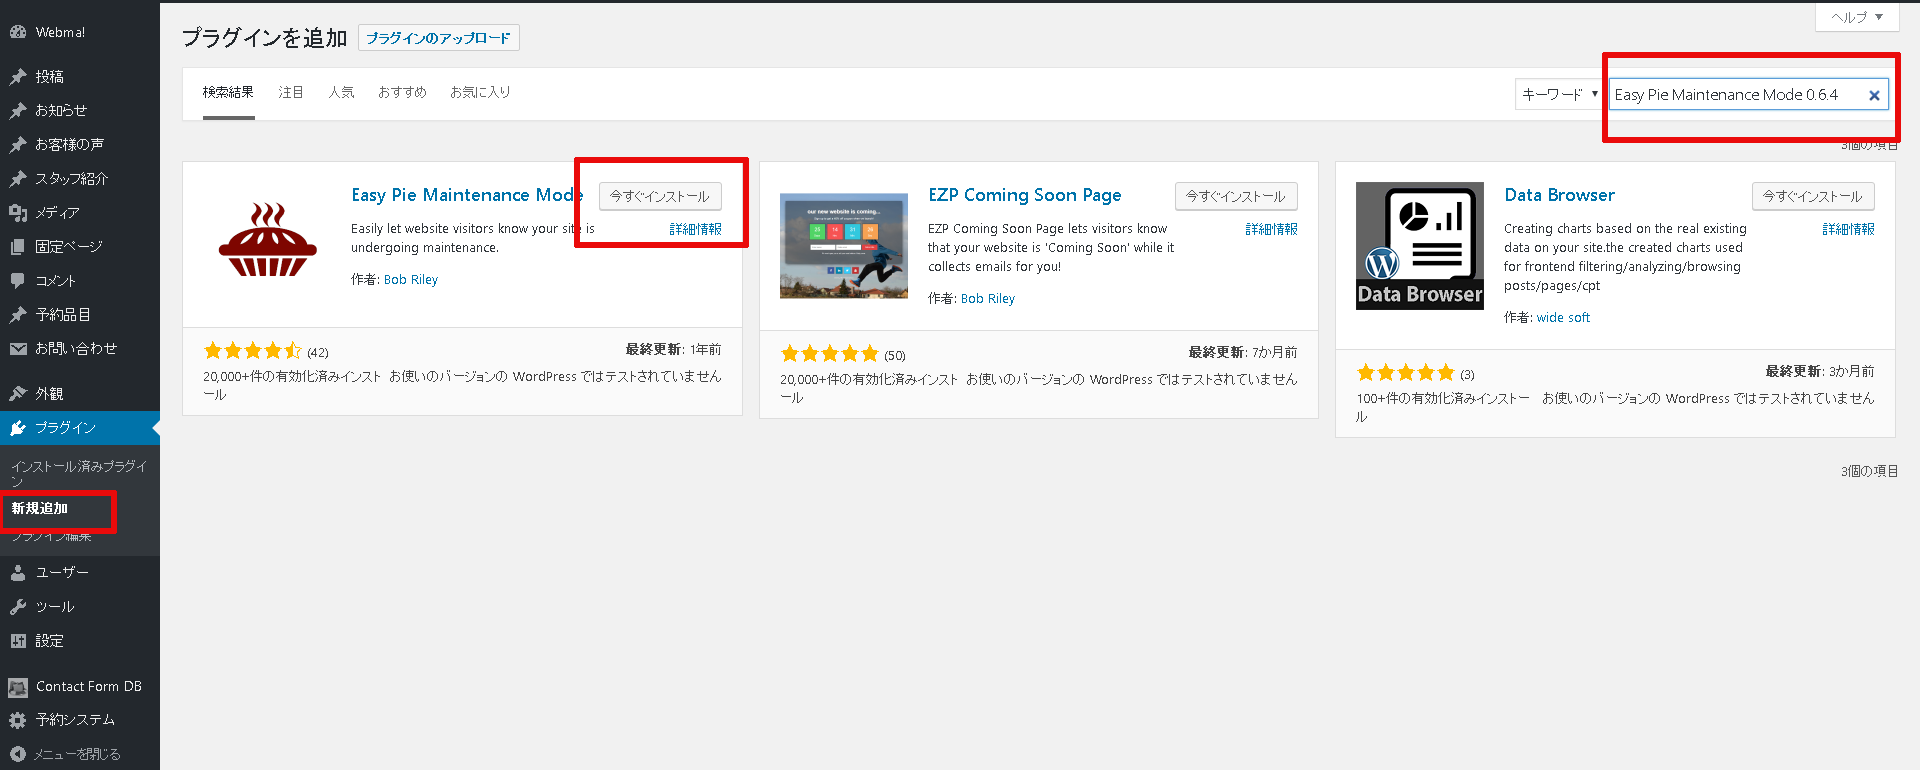Click the 外観 paintbrush icon
This screenshot has width=1920, height=770.
click(x=17, y=394)
